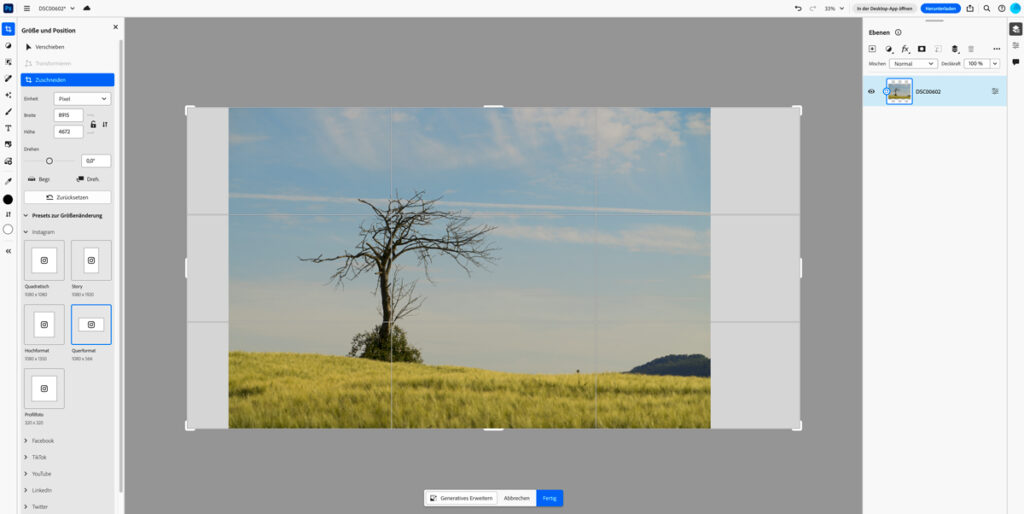The image size is (1024, 514).
Task: Add a new layer in Ebenen panel
Action: click(872, 49)
